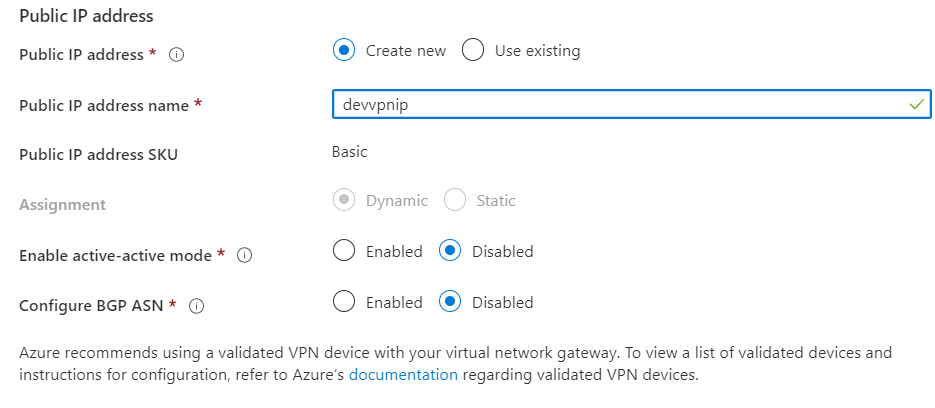Click the info icon beside Public IP address
This screenshot has width=935, height=408.
[x=177, y=55]
